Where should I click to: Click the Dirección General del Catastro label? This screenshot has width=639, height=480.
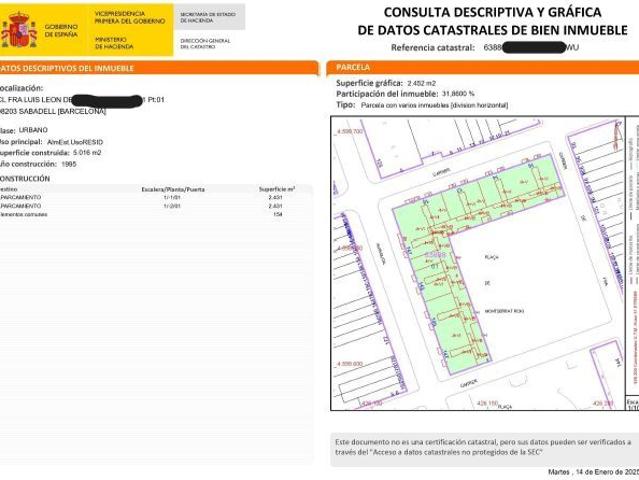pyautogui.click(x=205, y=44)
